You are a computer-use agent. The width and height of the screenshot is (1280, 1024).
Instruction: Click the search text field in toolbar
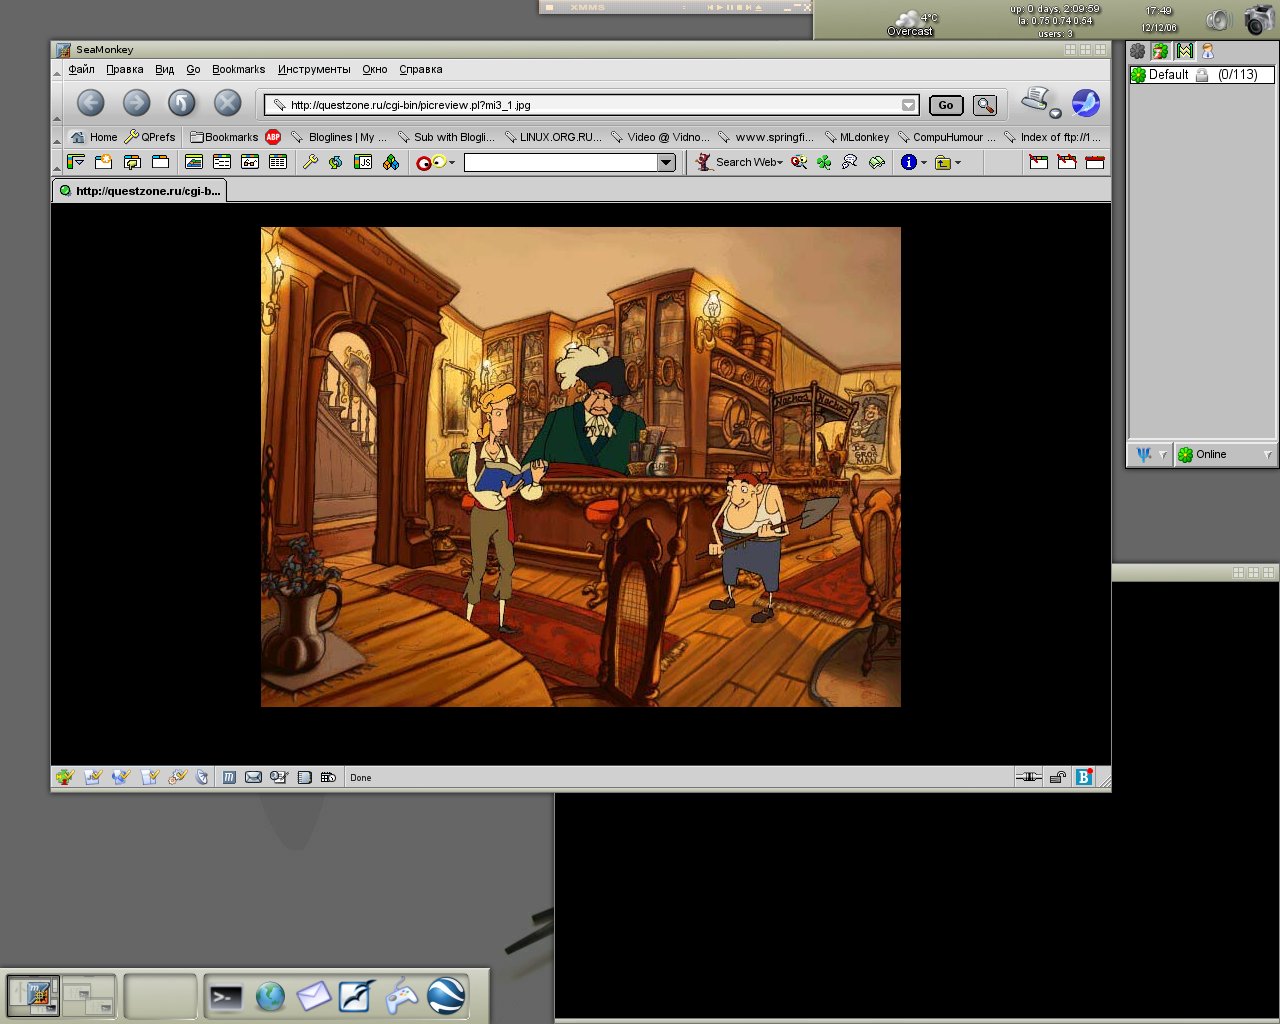pos(561,163)
